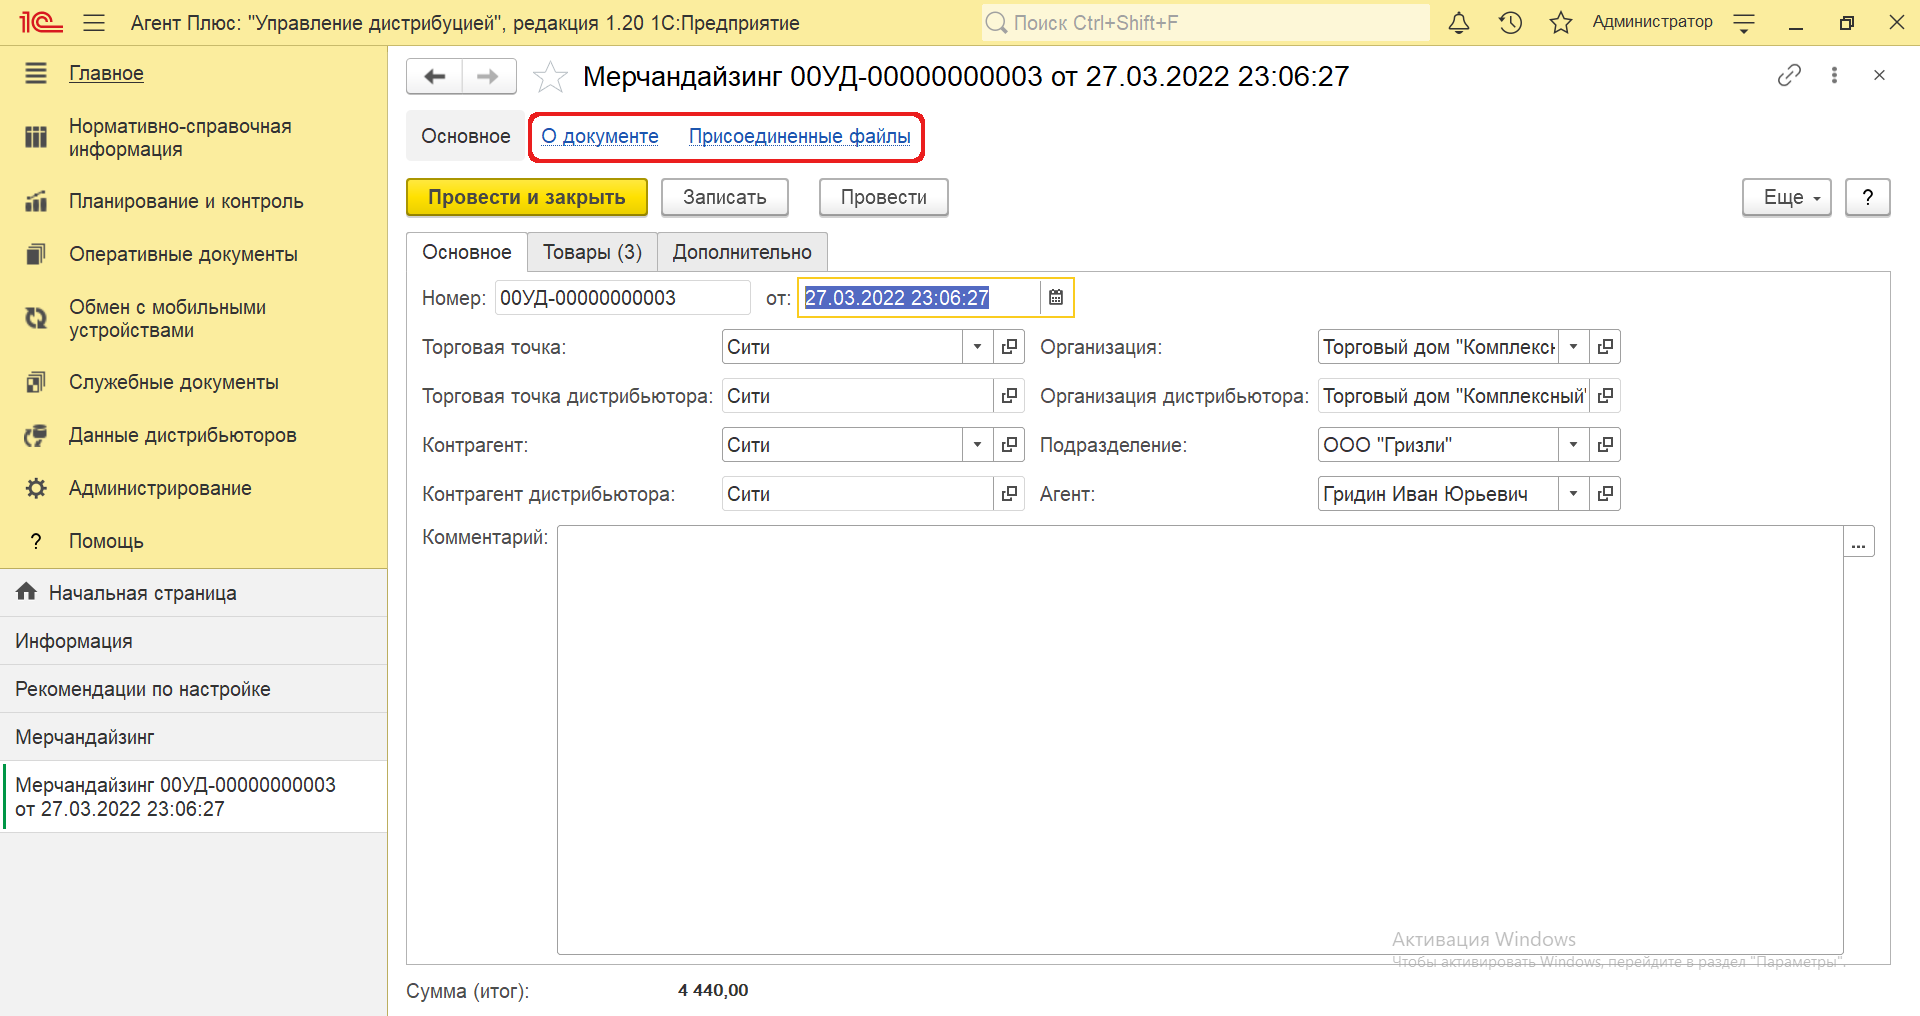This screenshot has width=1920, height=1016.
Task: Open Организация record icon
Action: pyautogui.click(x=1605, y=346)
